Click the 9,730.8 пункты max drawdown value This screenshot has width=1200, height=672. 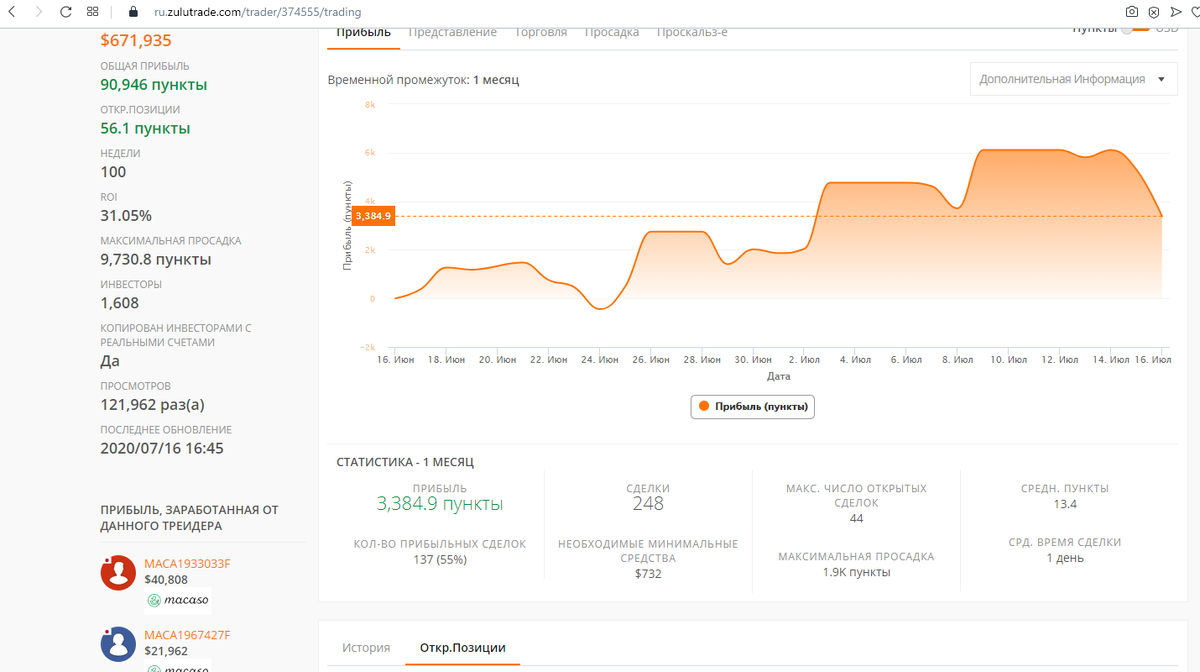[156, 260]
